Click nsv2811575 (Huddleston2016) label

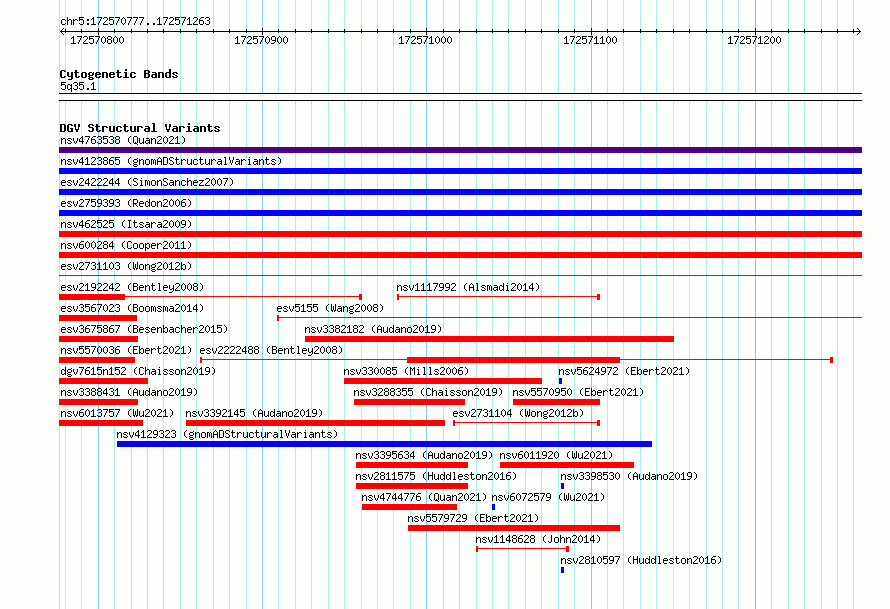coord(436,476)
